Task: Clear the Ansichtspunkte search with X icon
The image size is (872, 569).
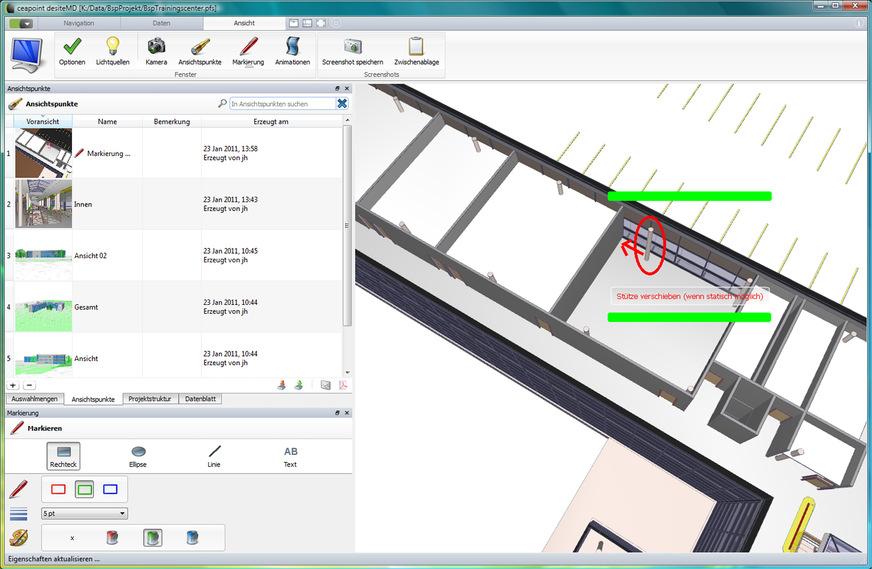Action: (x=342, y=104)
